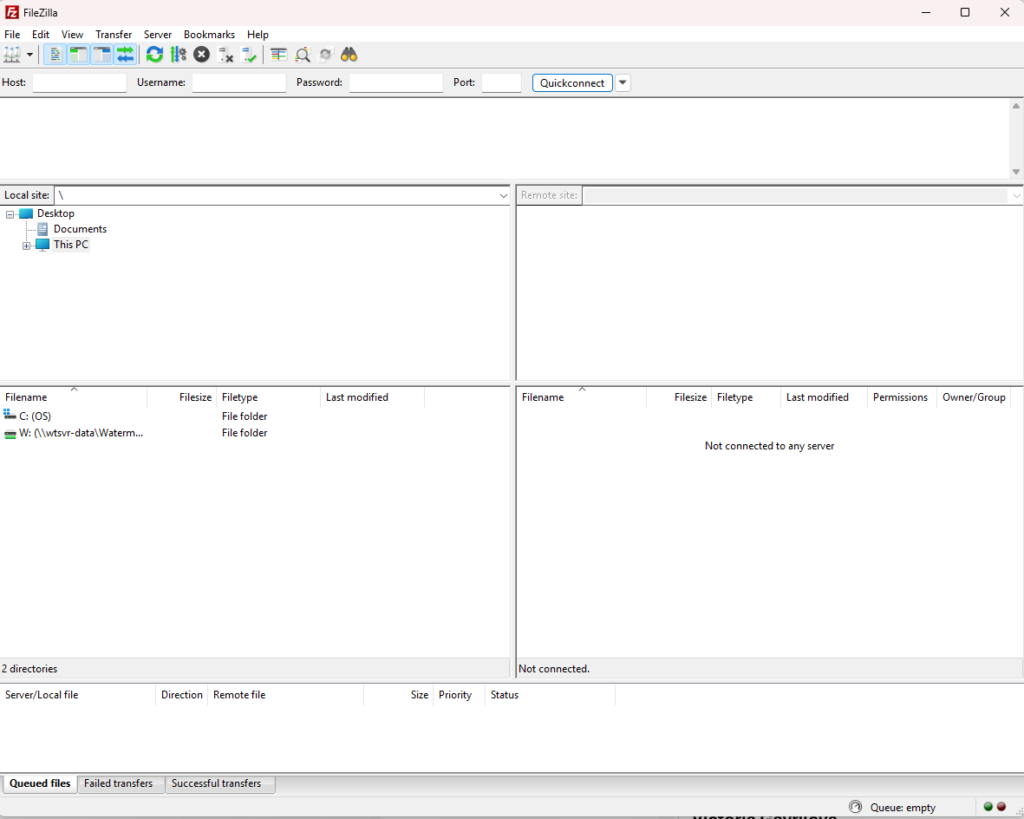Open the Local site path dropdown
The width and height of the screenshot is (1024, 819).
pos(503,195)
